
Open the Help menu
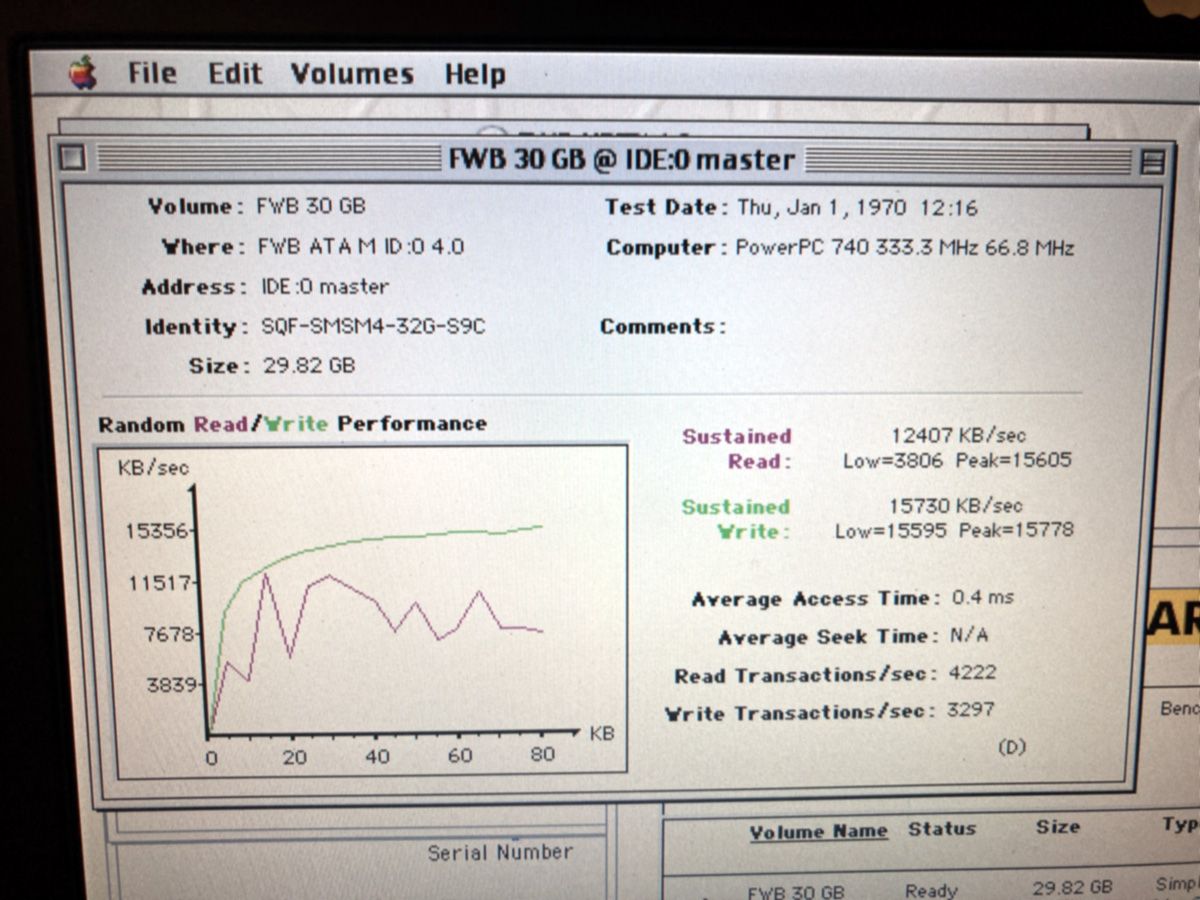pos(475,74)
